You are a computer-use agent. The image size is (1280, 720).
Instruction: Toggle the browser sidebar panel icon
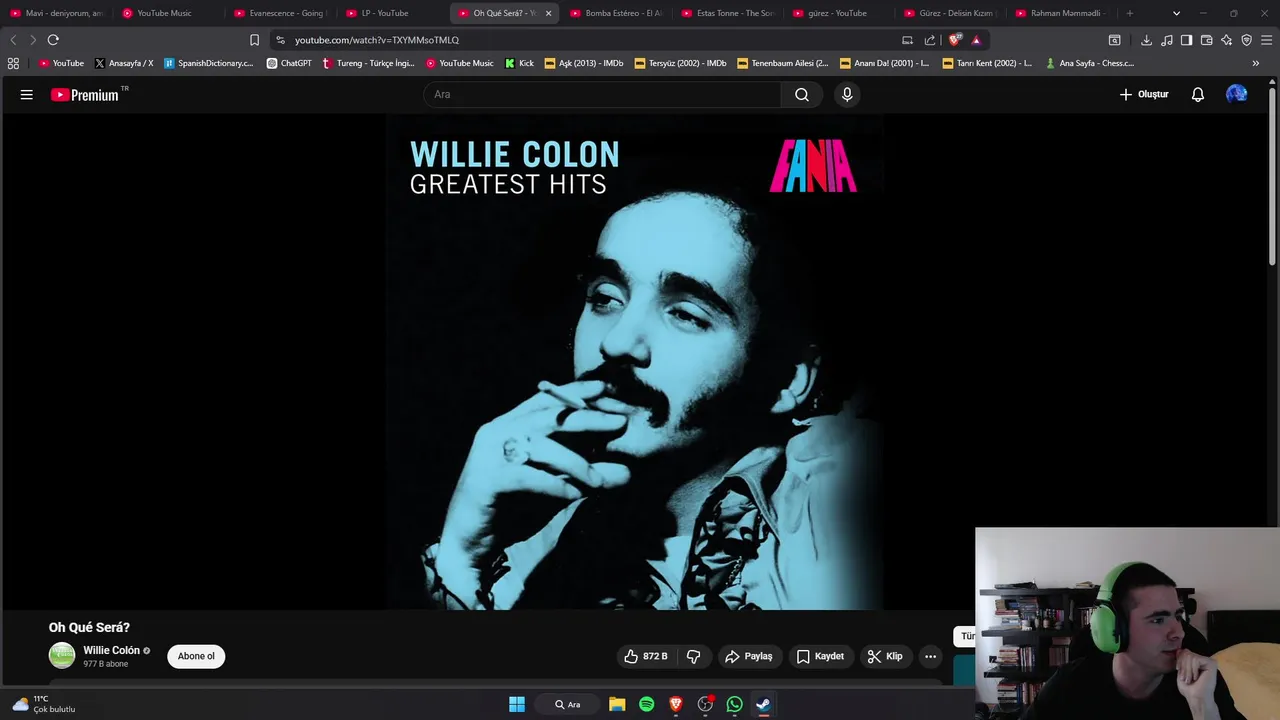[x=1186, y=40]
